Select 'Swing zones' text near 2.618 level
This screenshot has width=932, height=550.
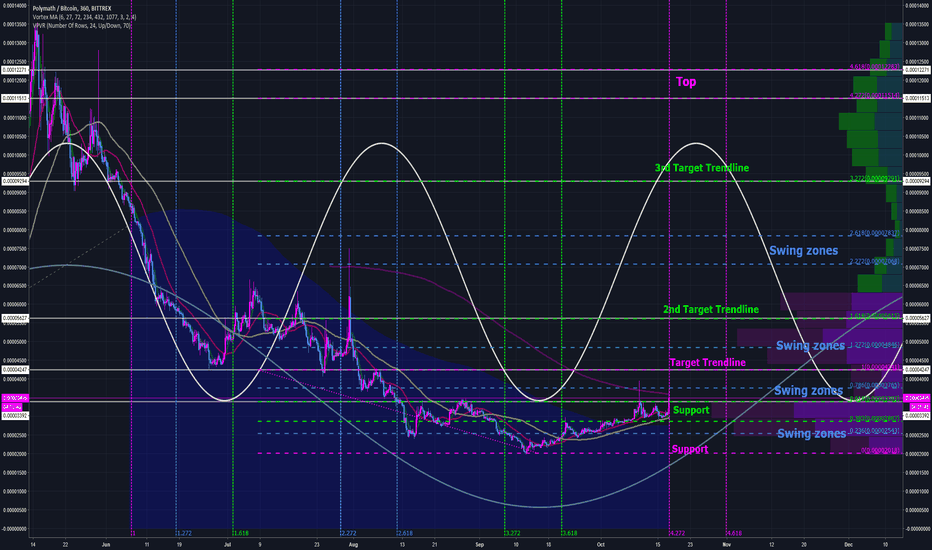pyautogui.click(x=804, y=250)
